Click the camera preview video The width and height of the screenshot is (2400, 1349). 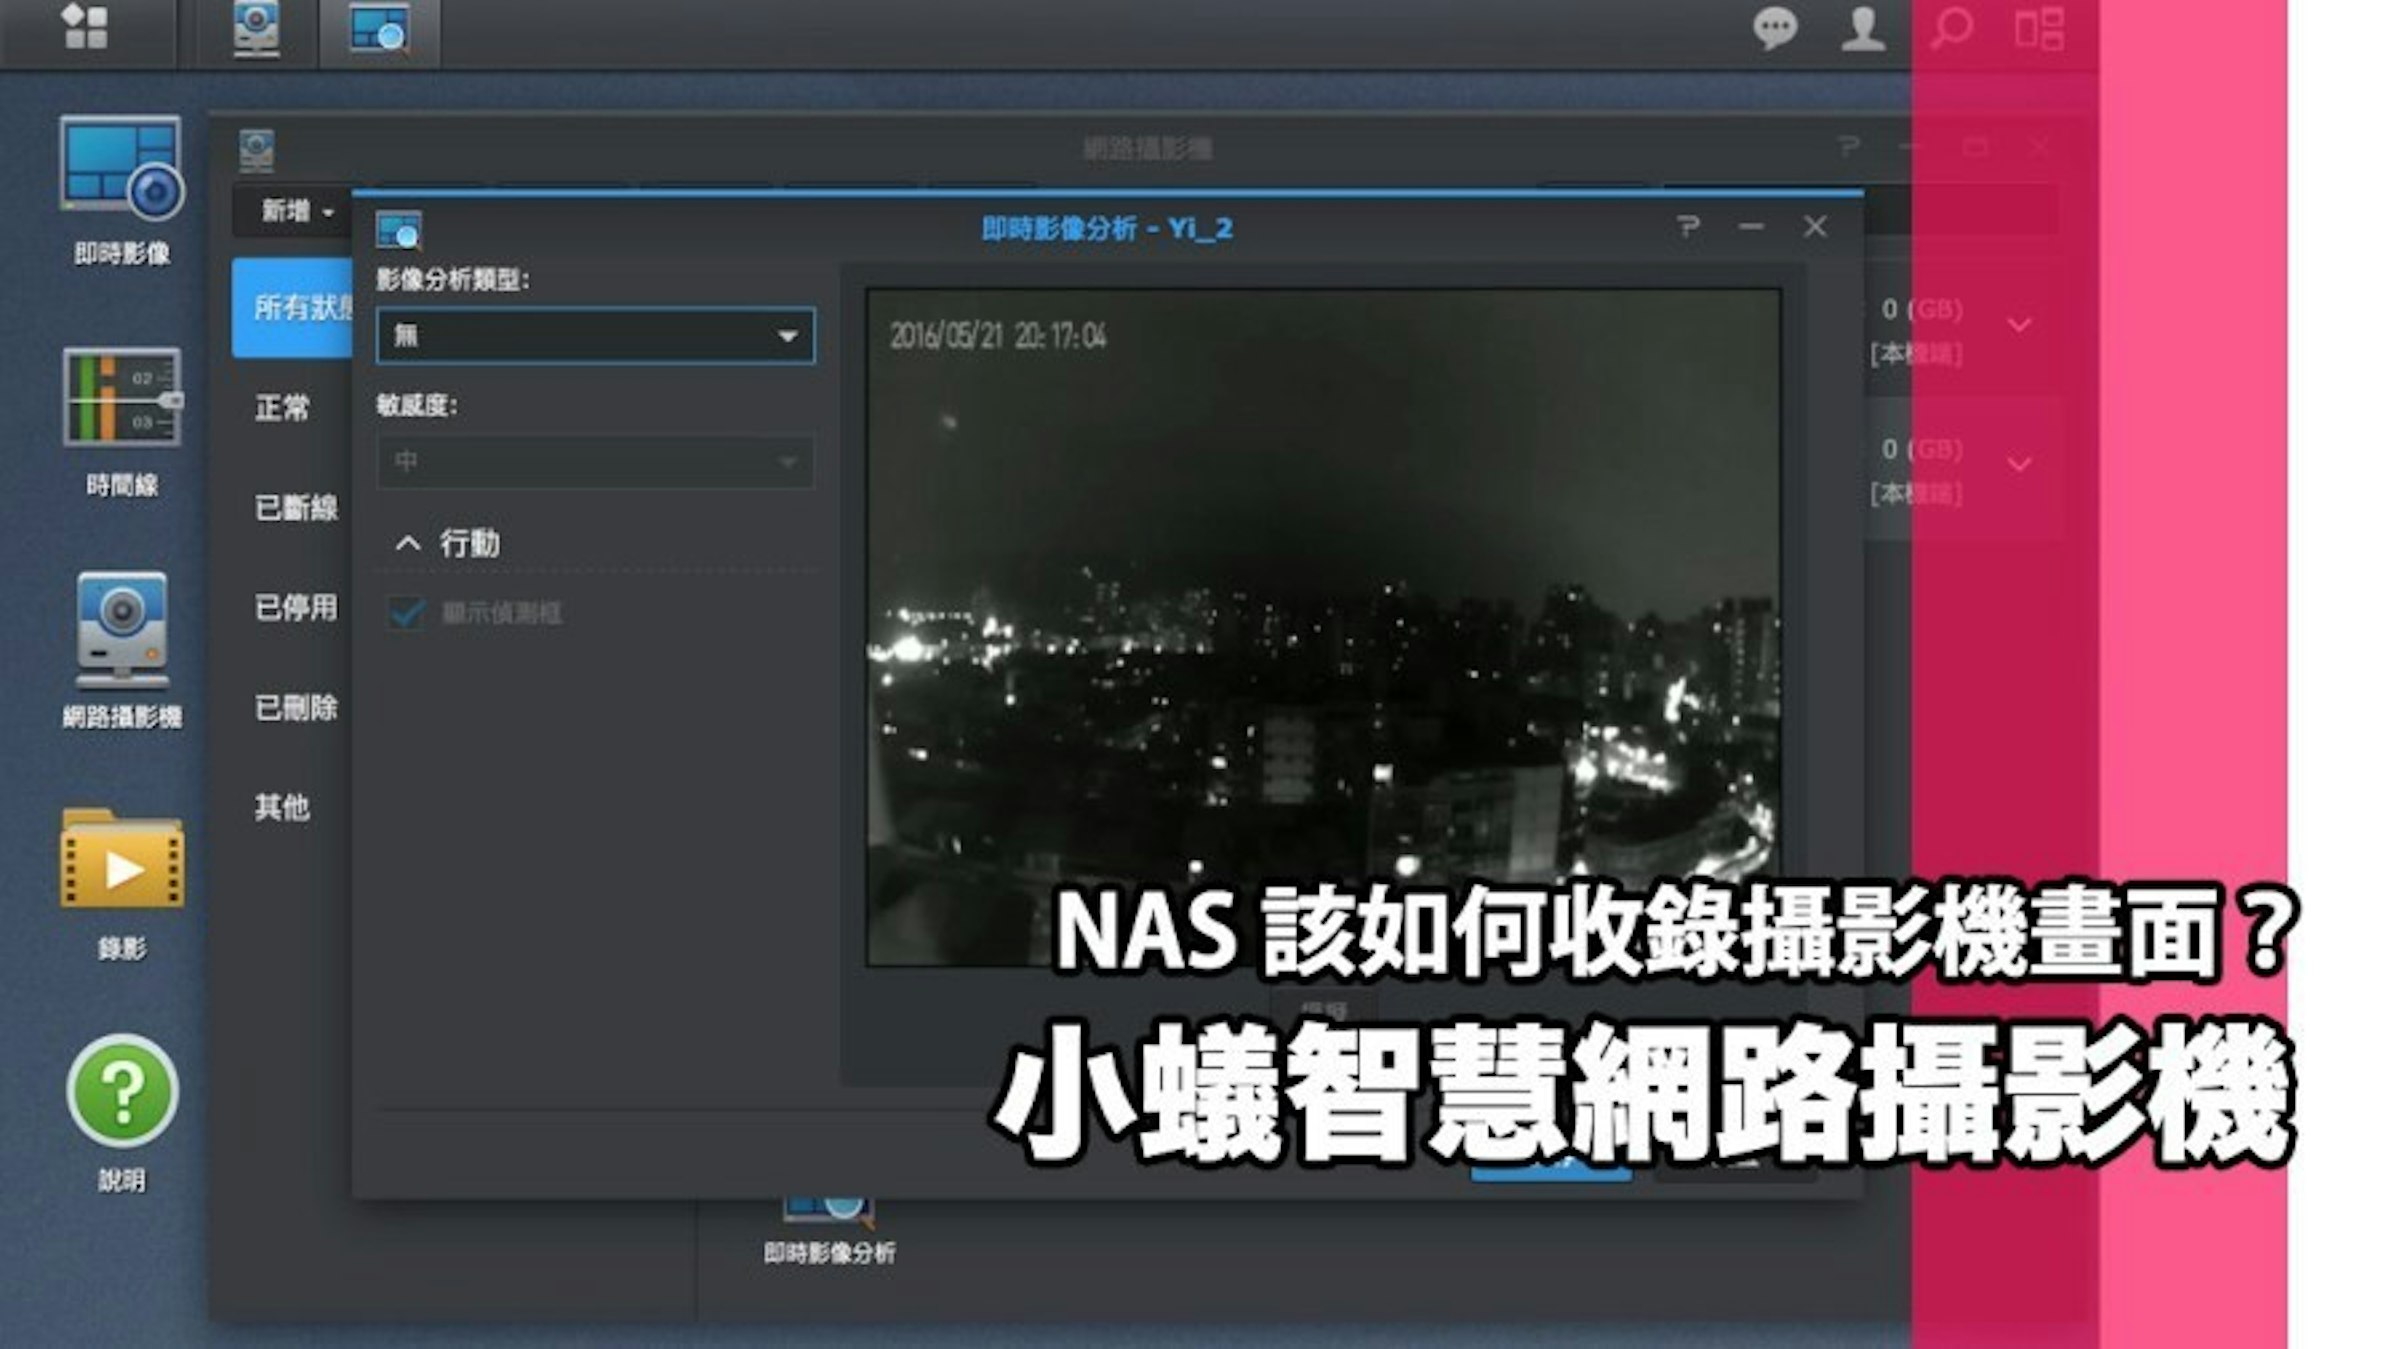pos(1323,627)
